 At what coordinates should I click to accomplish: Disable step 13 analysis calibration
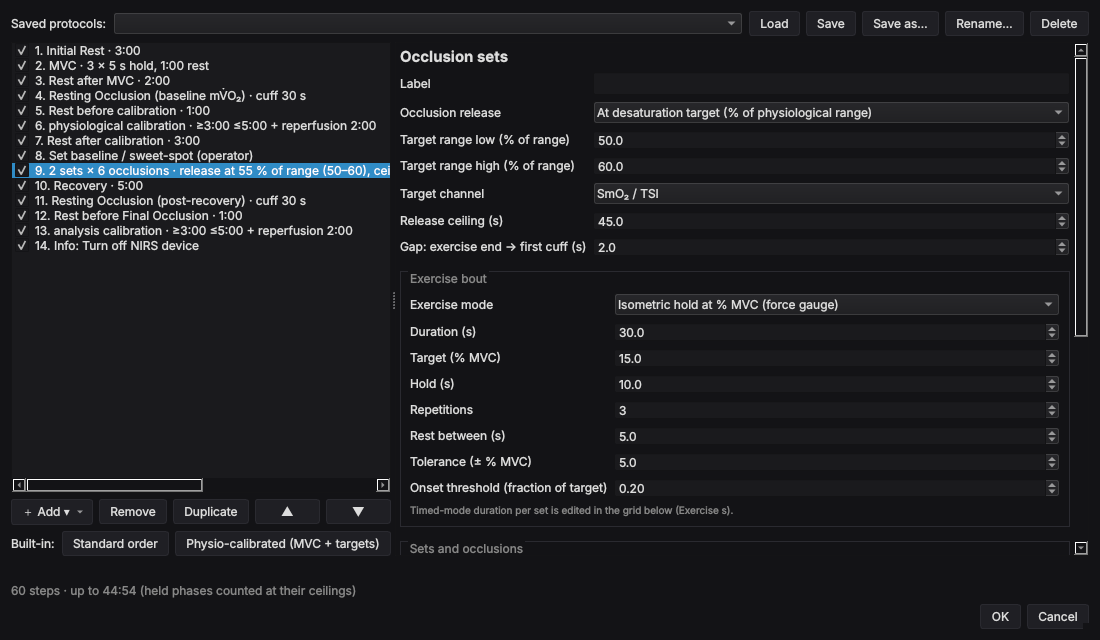(x=22, y=231)
